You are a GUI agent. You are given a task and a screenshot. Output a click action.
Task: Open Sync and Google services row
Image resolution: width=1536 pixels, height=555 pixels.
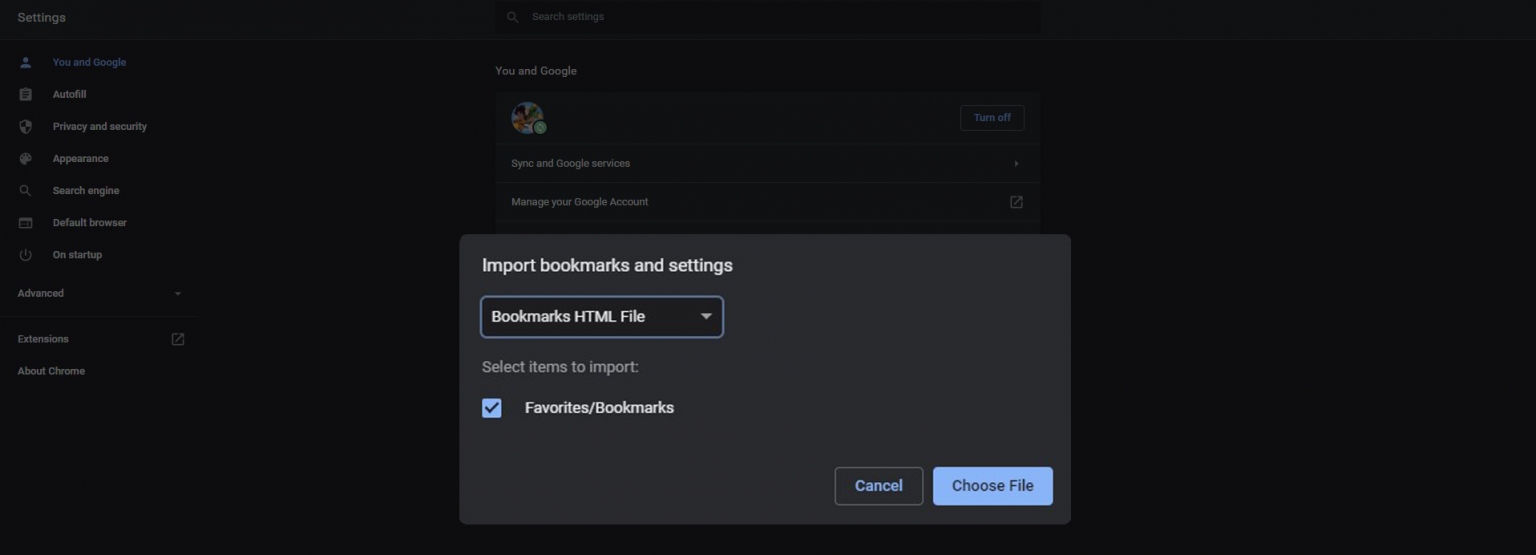767,163
